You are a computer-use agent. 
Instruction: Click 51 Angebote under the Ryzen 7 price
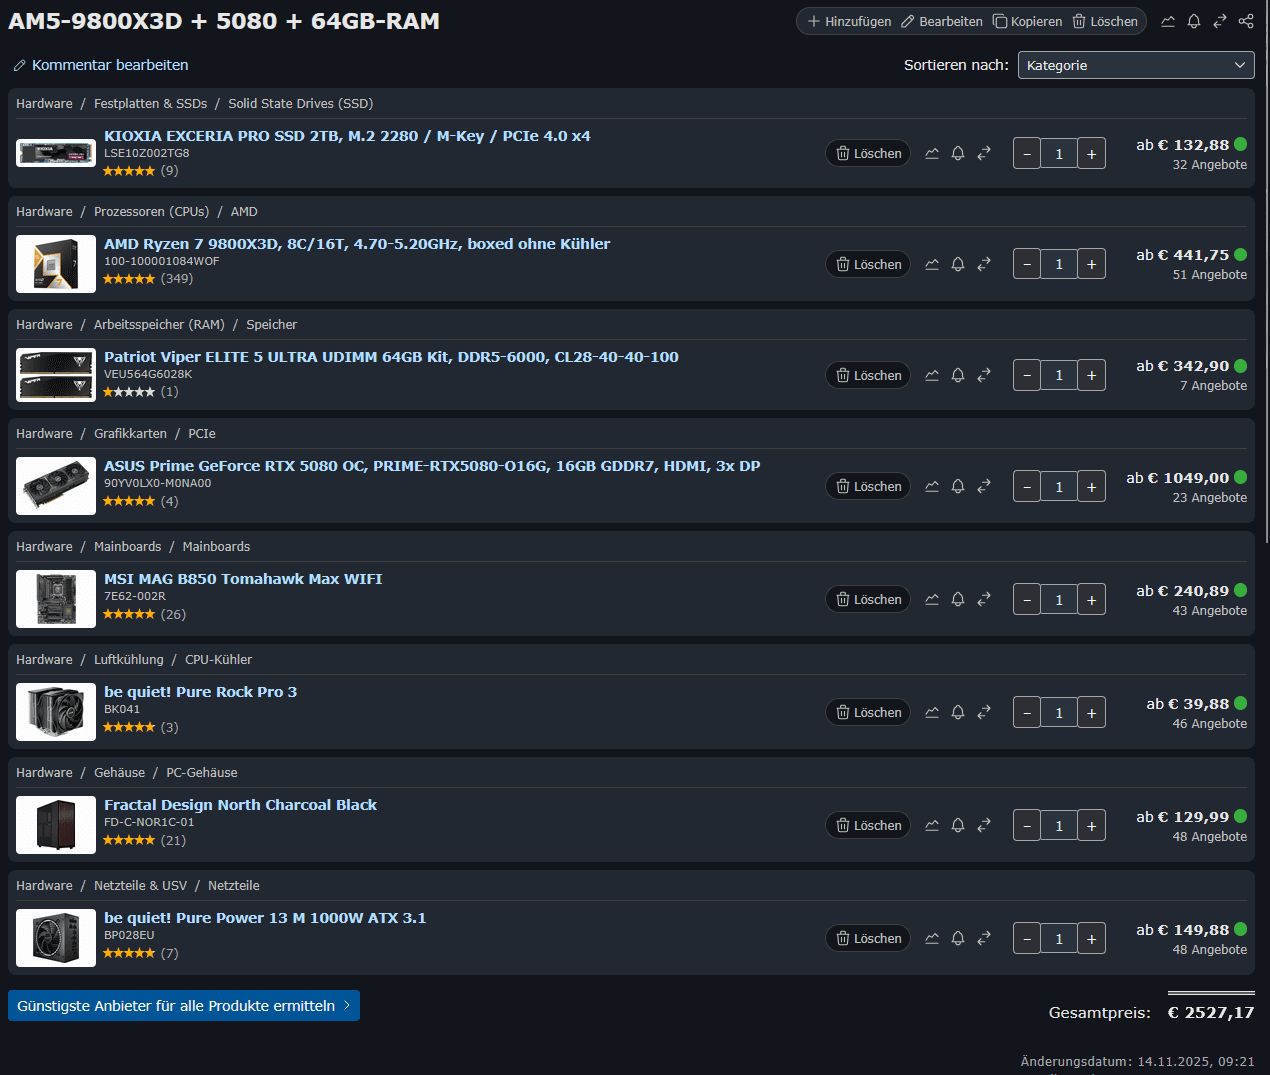point(1209,275)
